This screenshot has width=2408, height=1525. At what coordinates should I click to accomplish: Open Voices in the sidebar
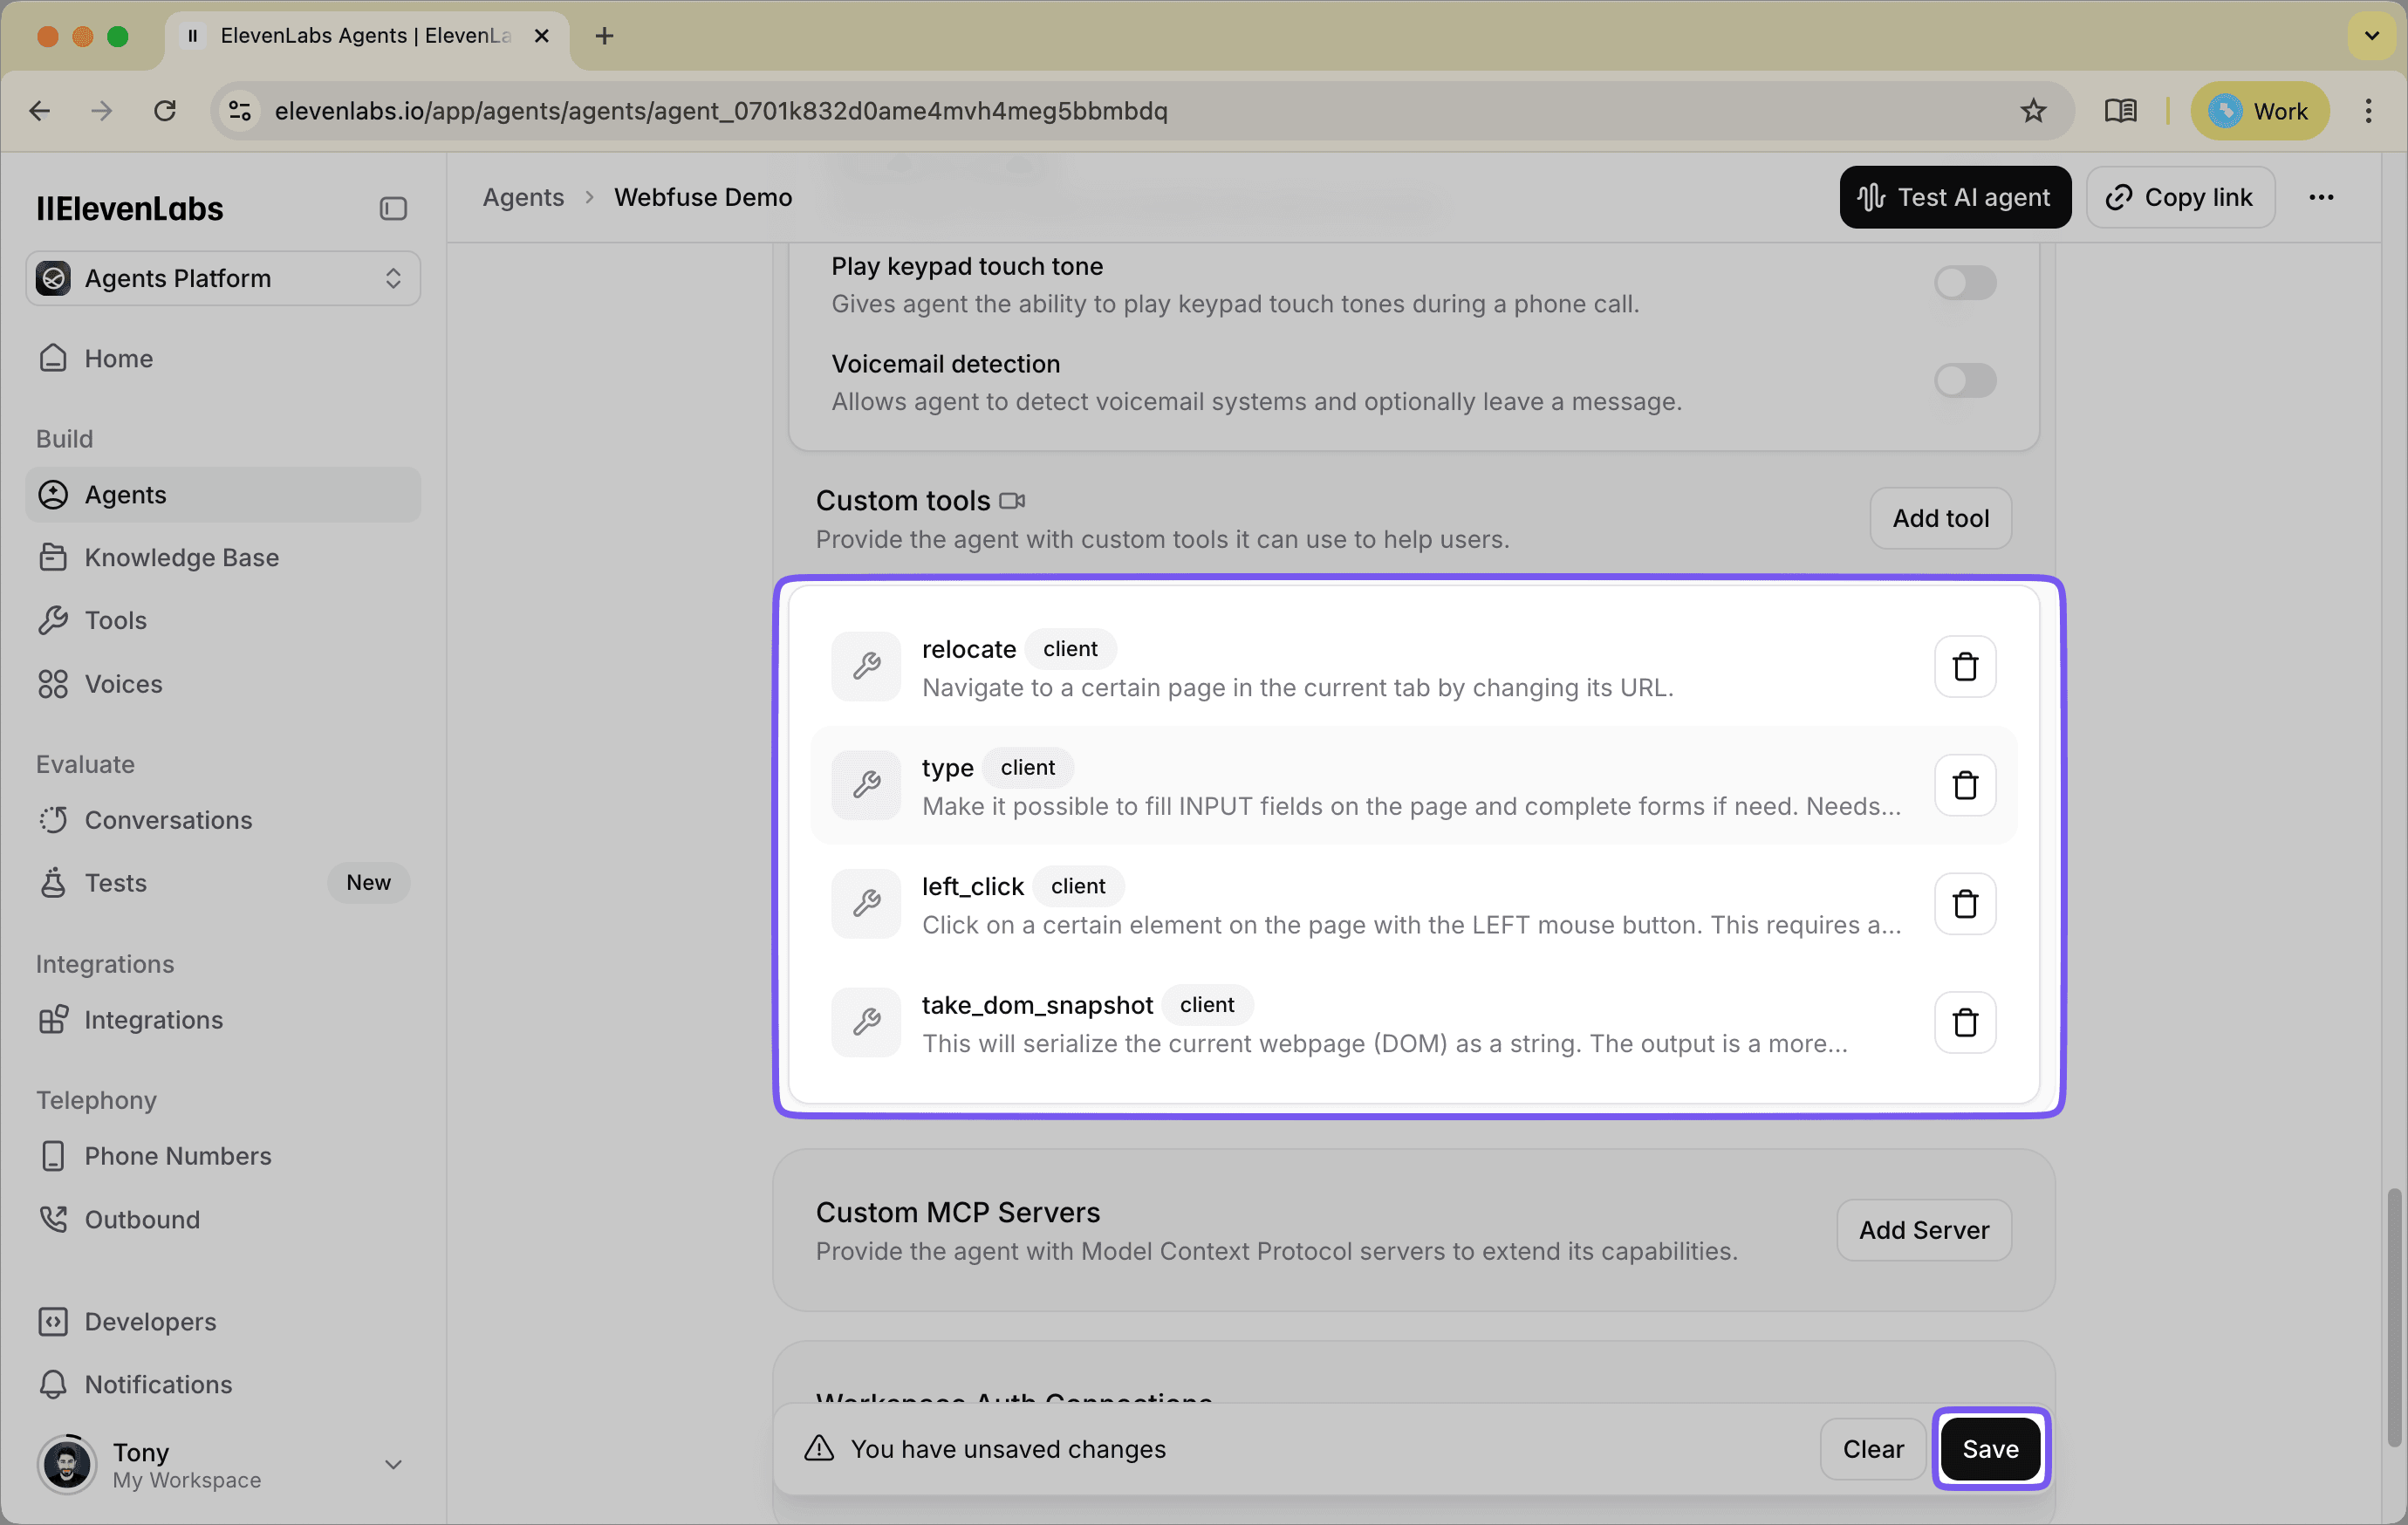coord(123,684)
